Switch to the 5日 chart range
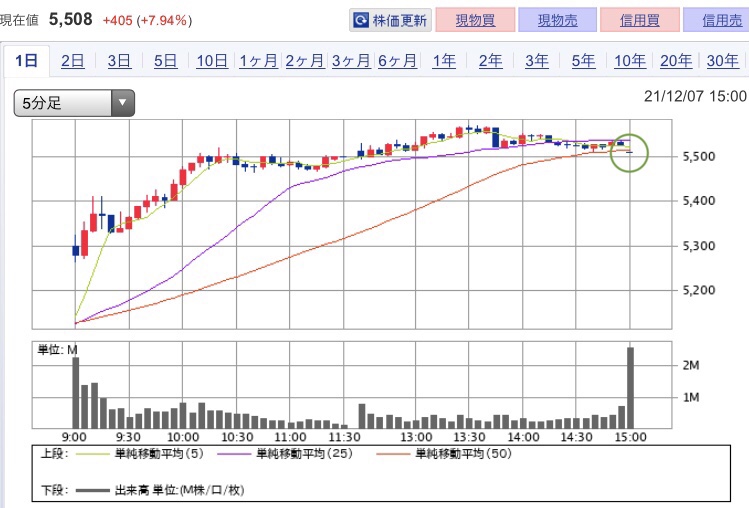The image size is (749, 508). [165, 61]
